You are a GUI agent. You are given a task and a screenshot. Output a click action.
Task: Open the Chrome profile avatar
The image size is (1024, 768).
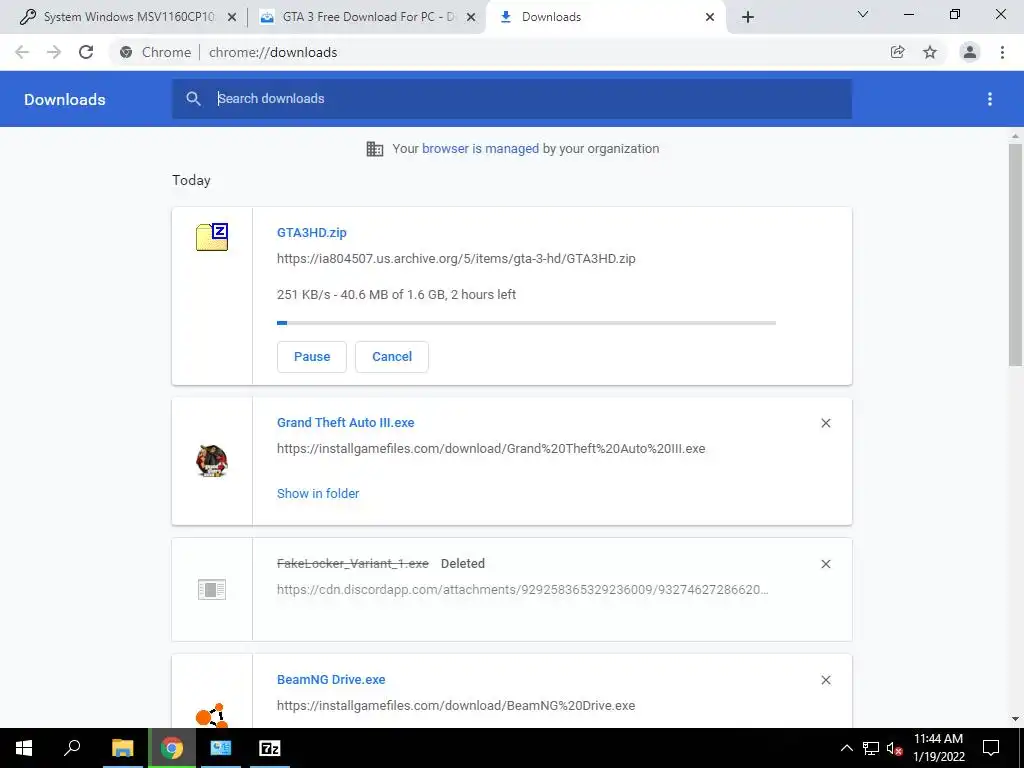click(970, 52)
